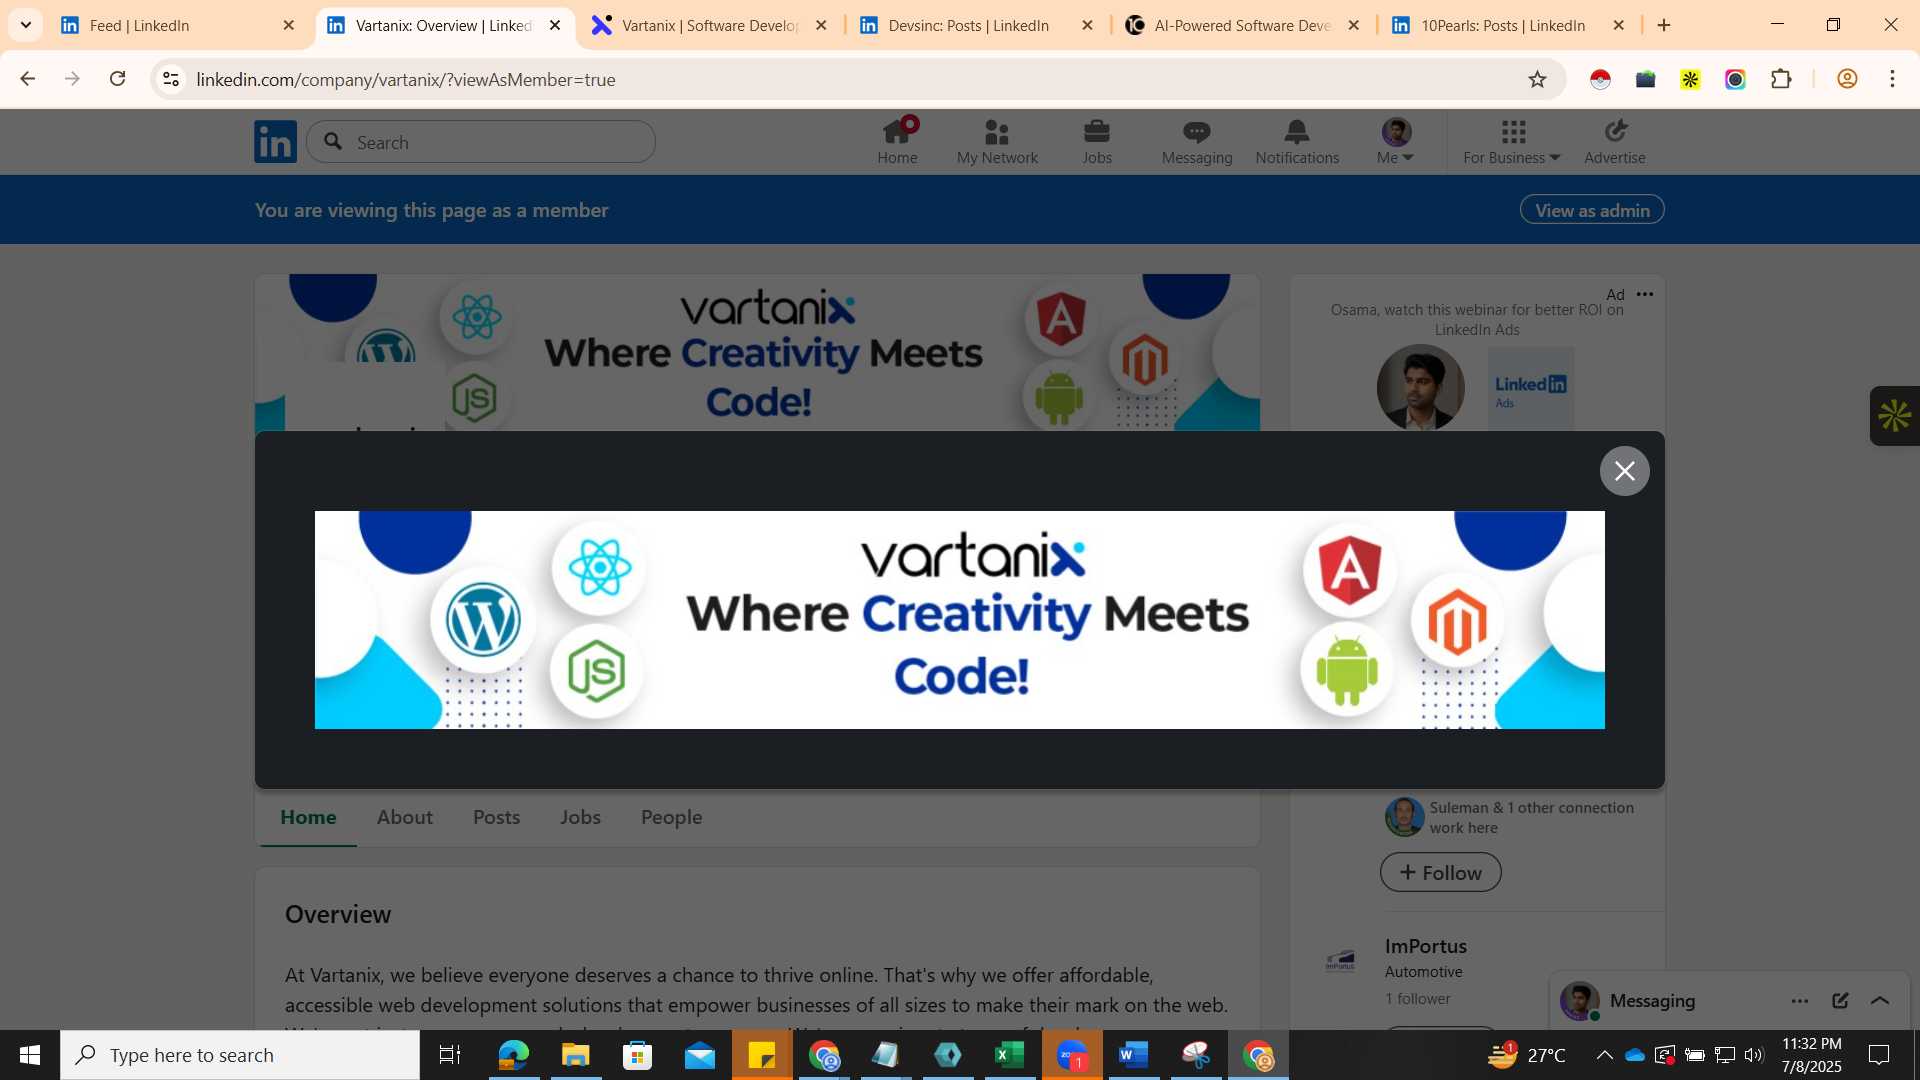Close the Feed | LinkedIn tab
Viewport: 1920px width, 1080px height.
tap(289, 25)
